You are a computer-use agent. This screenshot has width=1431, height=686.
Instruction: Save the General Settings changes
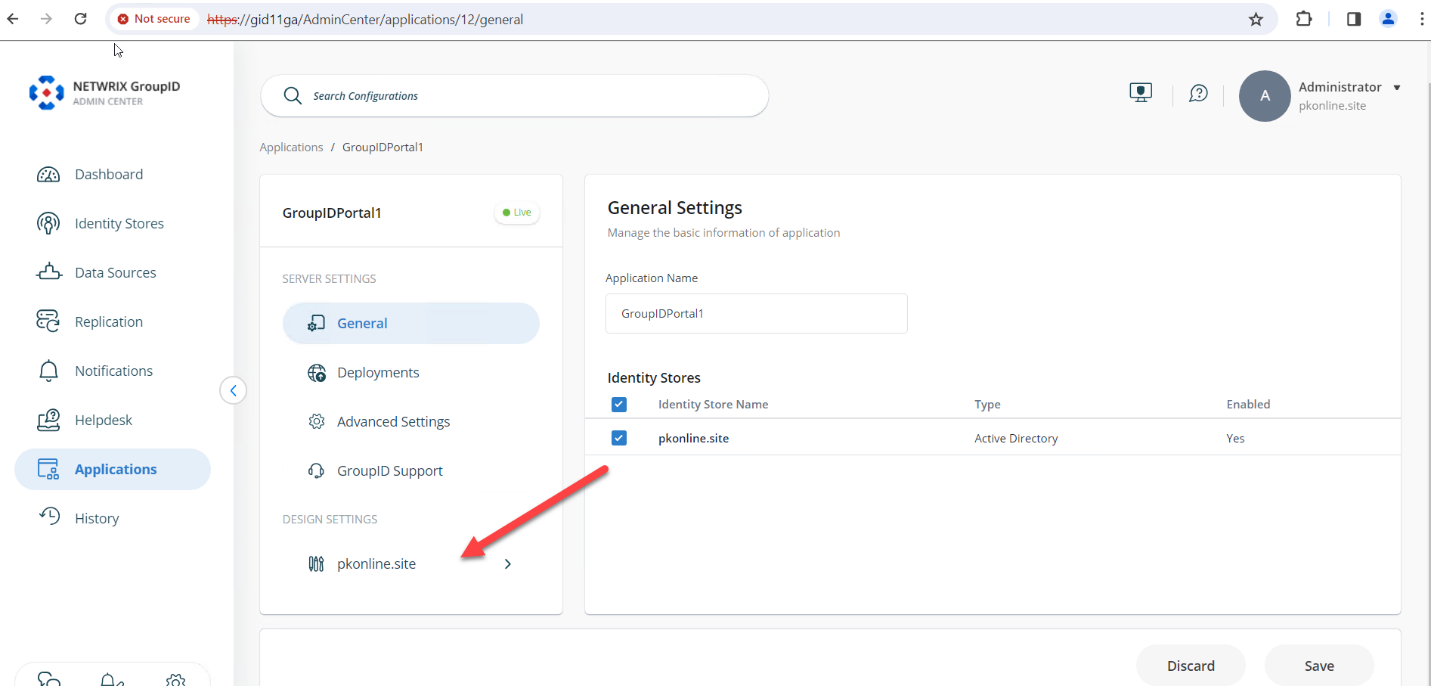(x=1318, y=665)
